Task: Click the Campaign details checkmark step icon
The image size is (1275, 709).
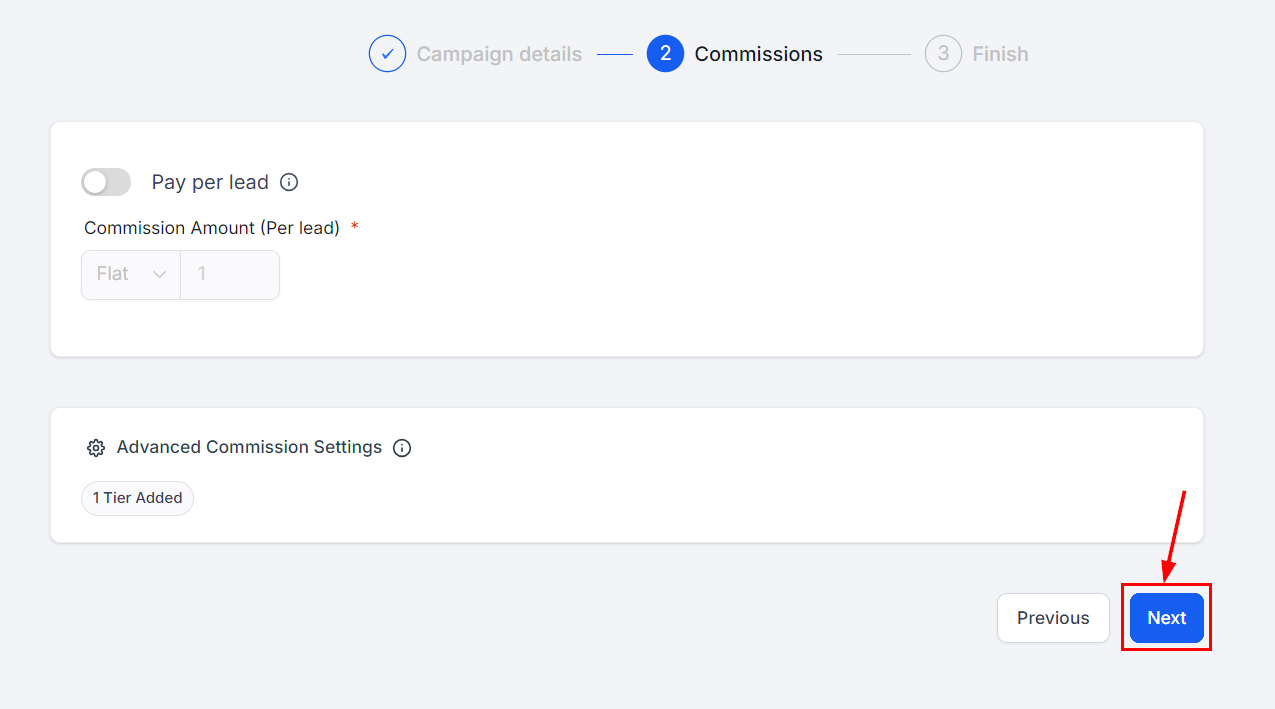Action: (387, 54)
